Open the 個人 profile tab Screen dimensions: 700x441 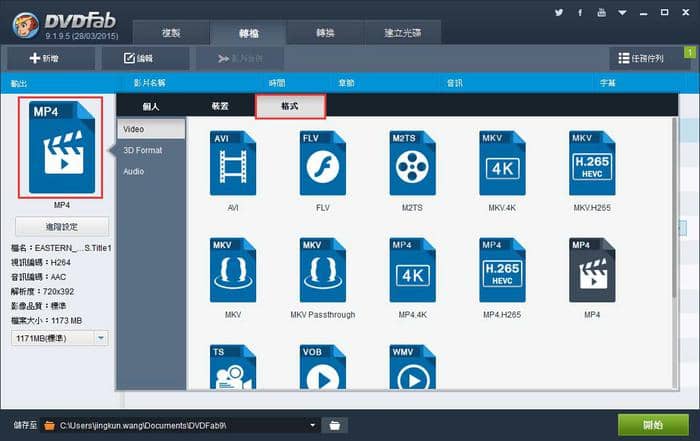click(151, 106)
